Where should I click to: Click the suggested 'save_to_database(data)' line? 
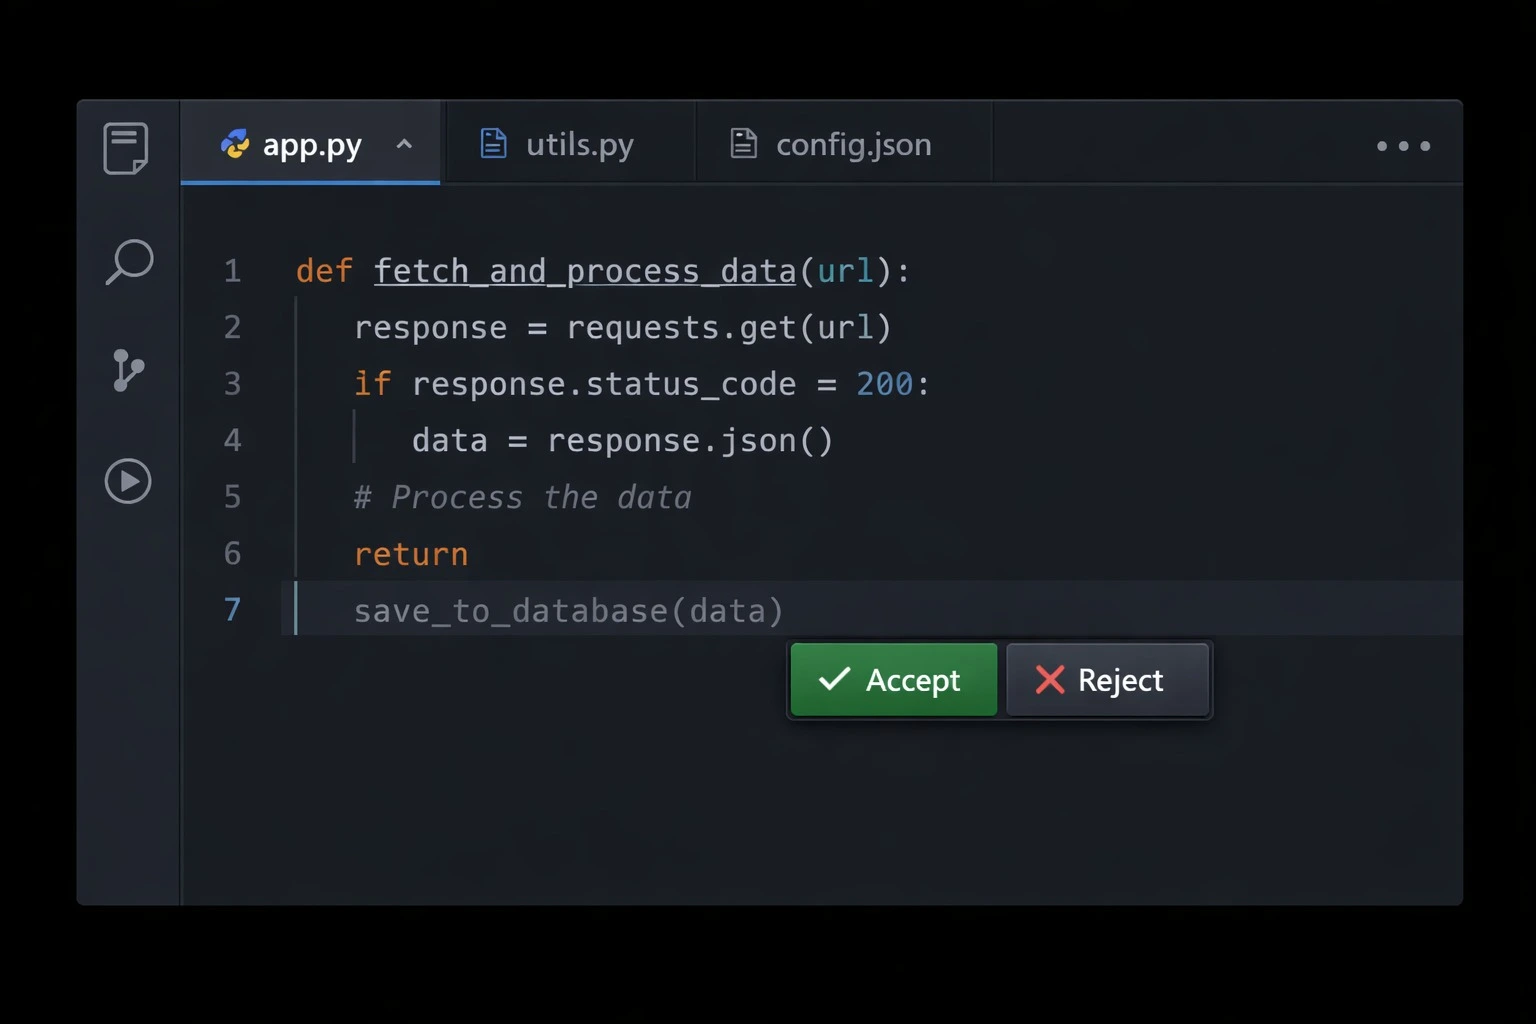pyautogui.click(x=569, y=611)
